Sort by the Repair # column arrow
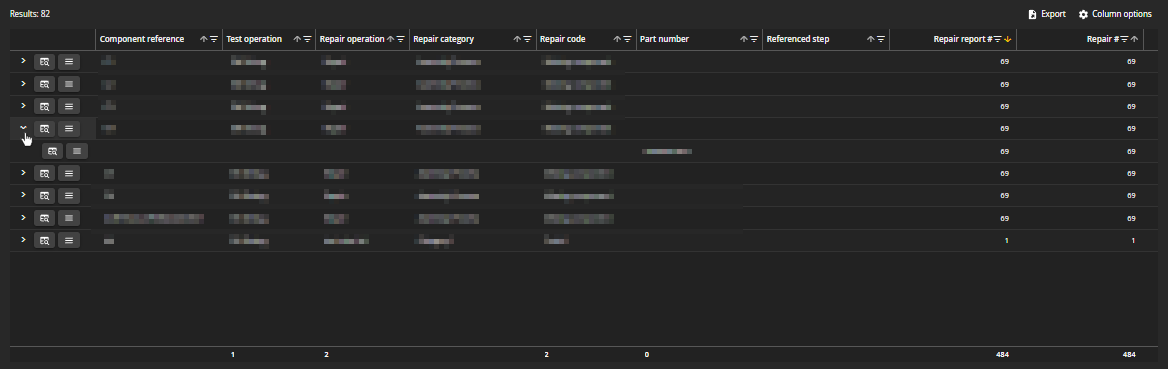Viewport: 1168px width, 369px height. [1134, 40]
